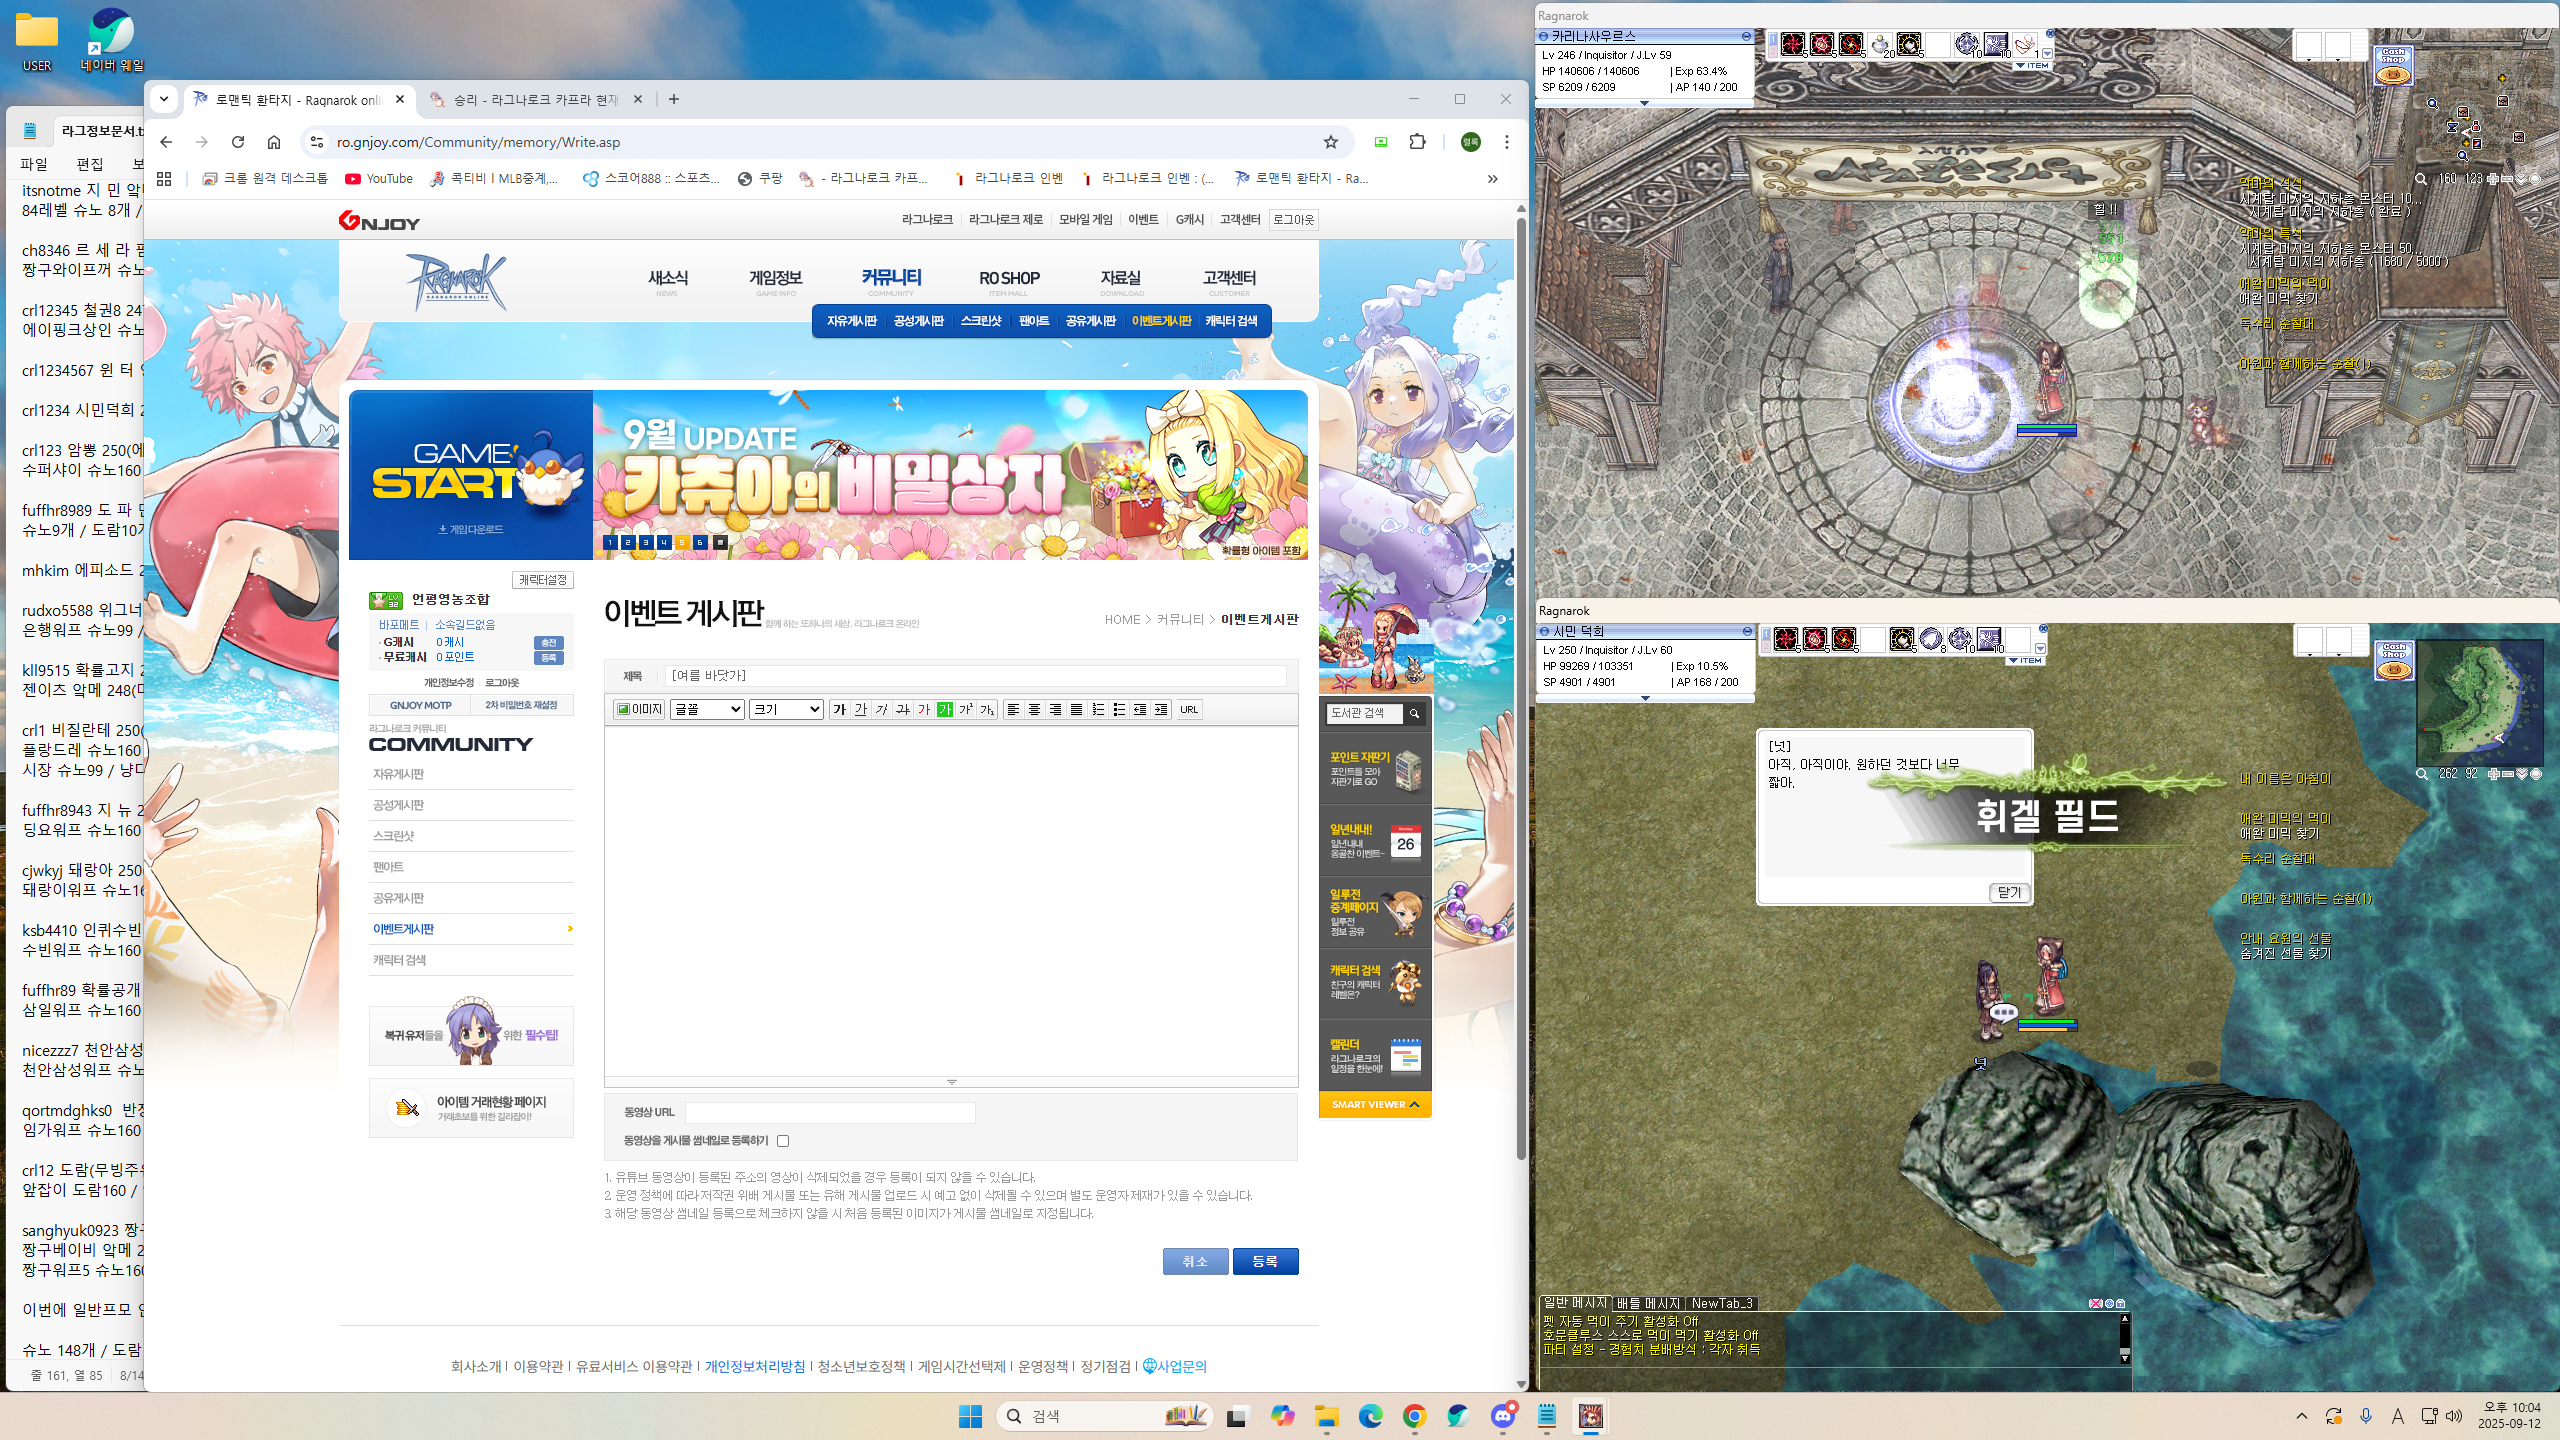Choose green text background color

pos(945,709)
